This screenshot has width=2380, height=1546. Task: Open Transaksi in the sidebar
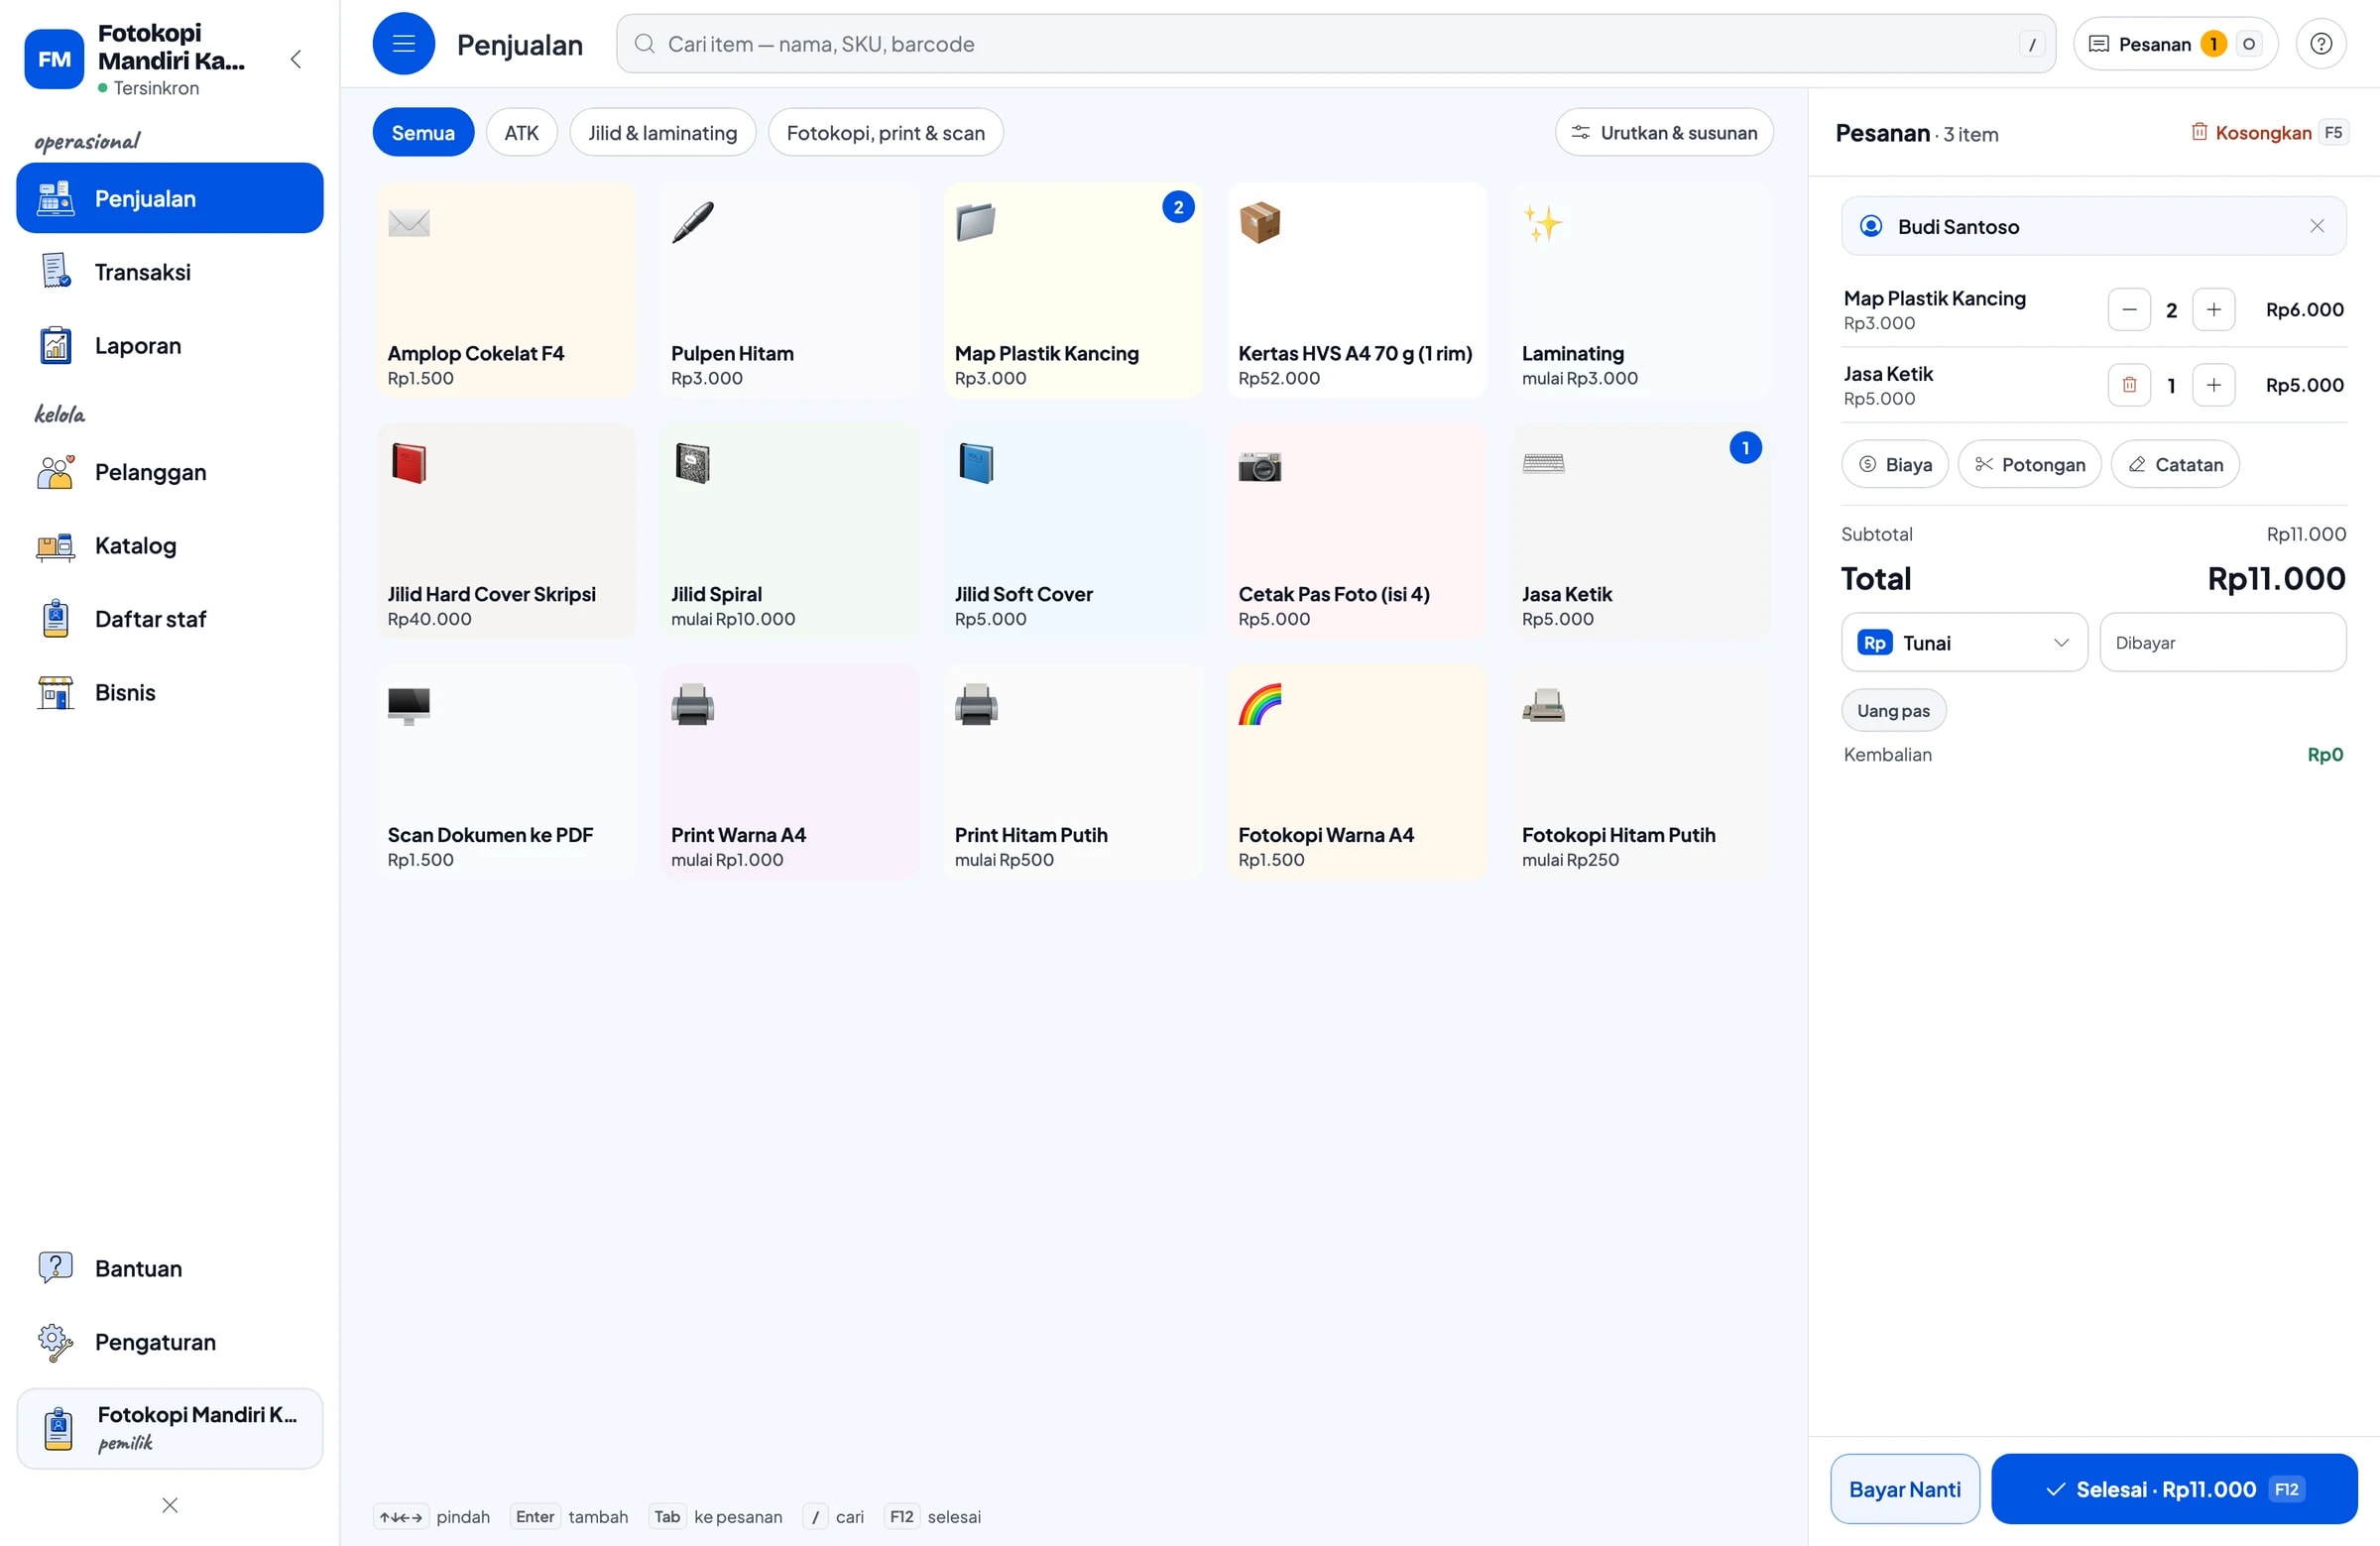click(170, 272)
